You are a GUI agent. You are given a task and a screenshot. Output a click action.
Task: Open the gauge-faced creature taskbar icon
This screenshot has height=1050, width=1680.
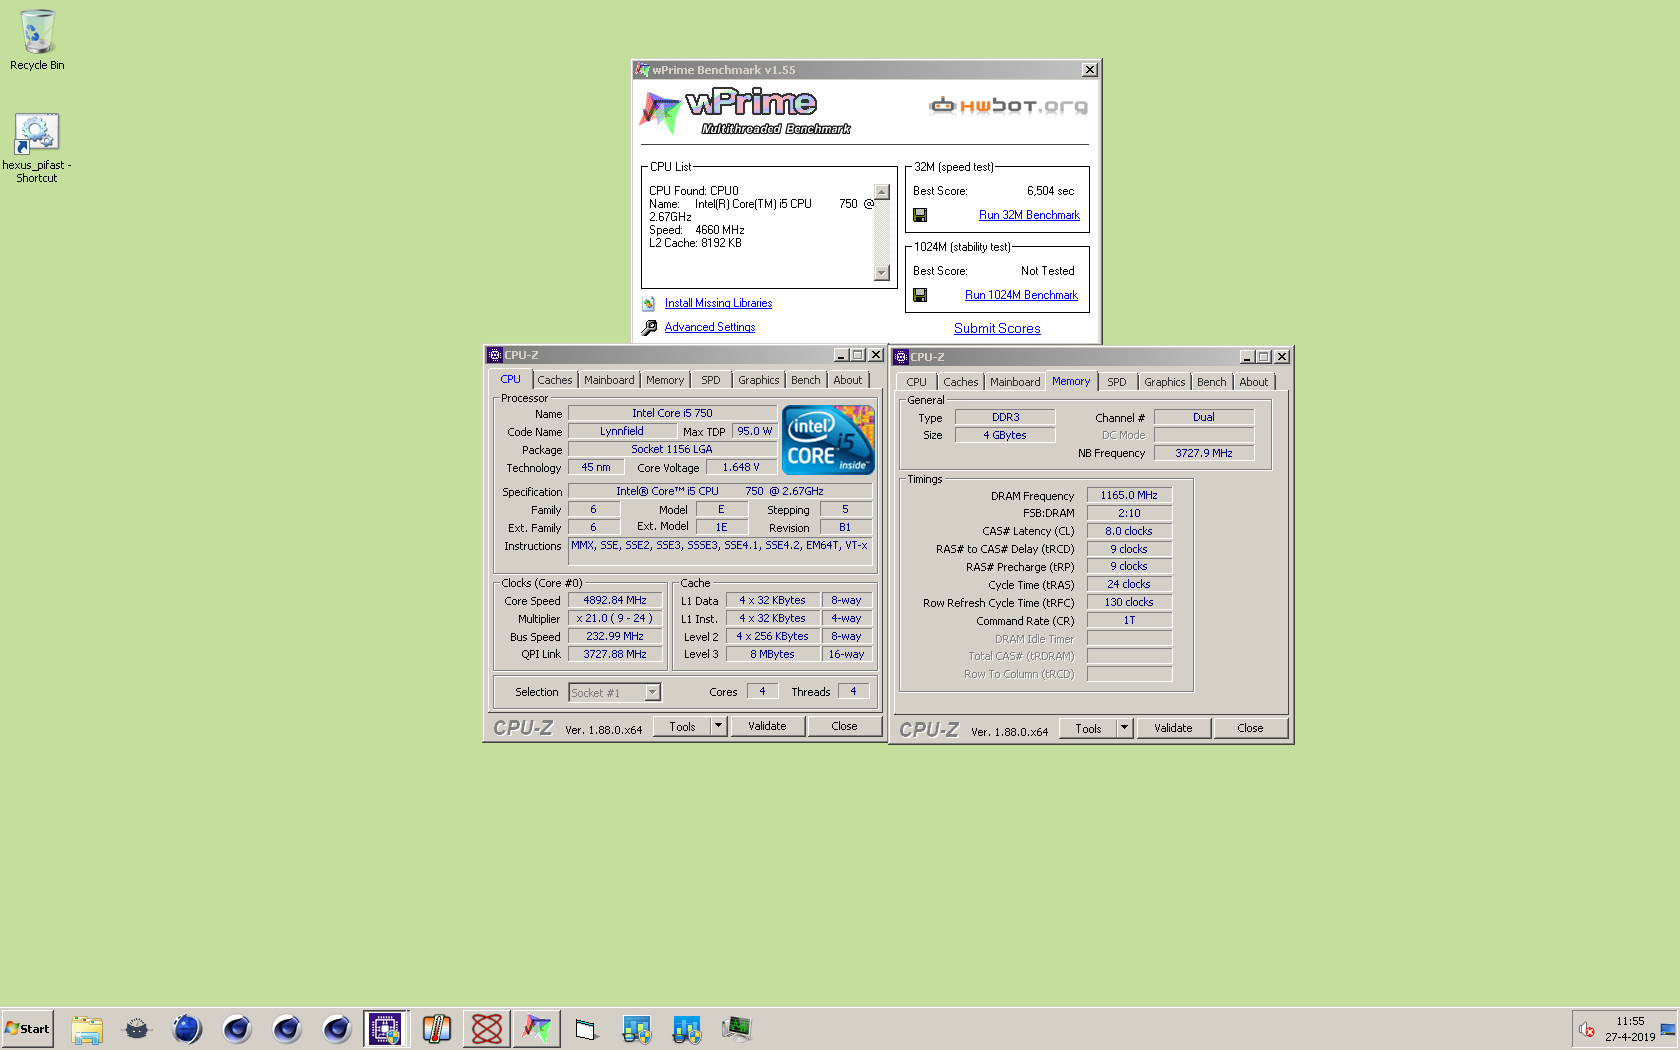(137, 1029)
